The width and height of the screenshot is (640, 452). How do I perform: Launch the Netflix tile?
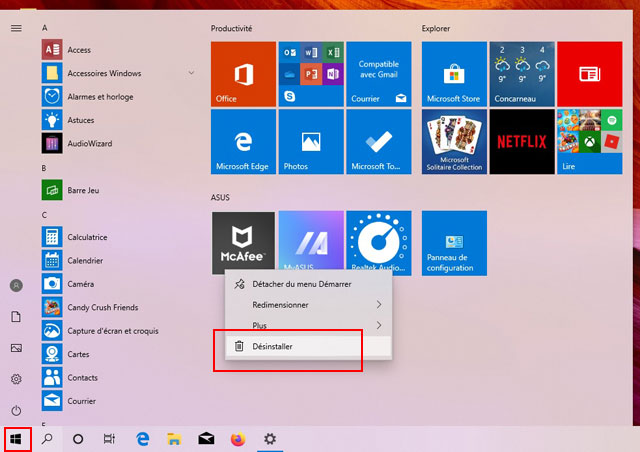(x=522, y=142)
